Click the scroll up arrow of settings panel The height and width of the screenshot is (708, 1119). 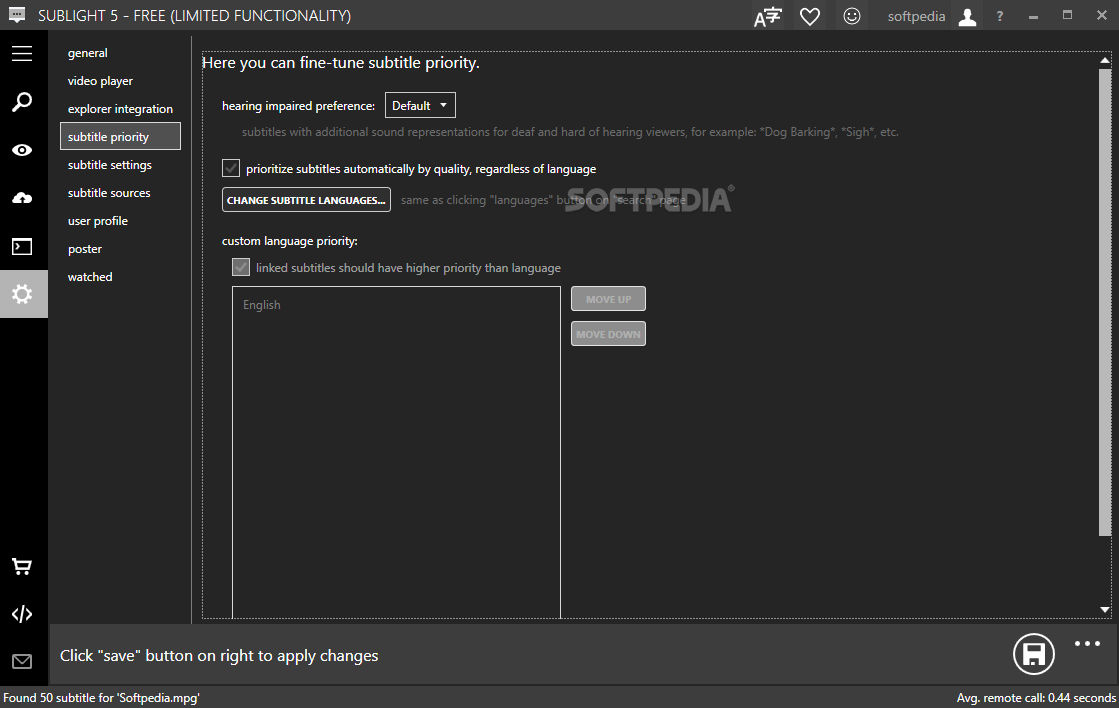tap(1105, 61)
